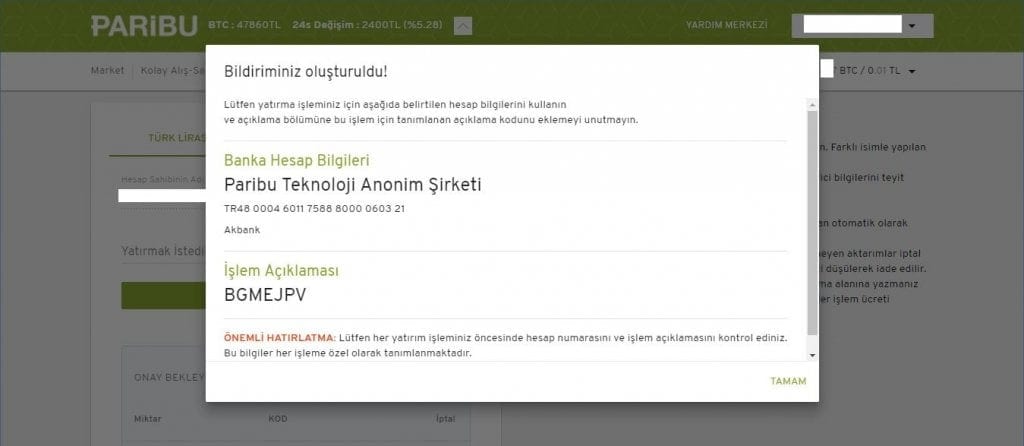This screenshot has height=446, width=1024.
Task: Click the İptal column header
Action: [x=445, y=419]
